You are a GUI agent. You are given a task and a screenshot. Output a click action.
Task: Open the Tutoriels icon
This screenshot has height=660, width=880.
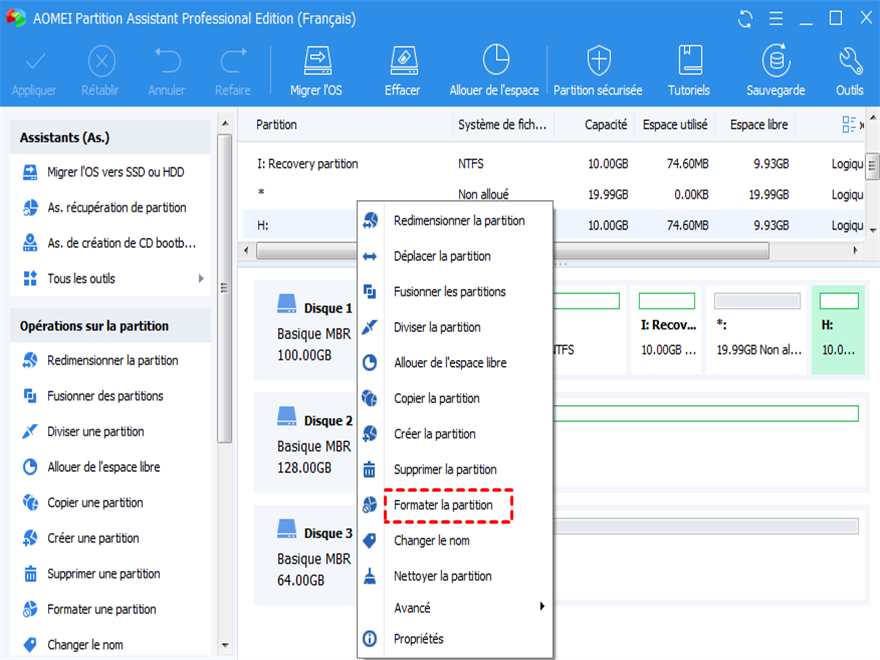(x=689, y=61)
